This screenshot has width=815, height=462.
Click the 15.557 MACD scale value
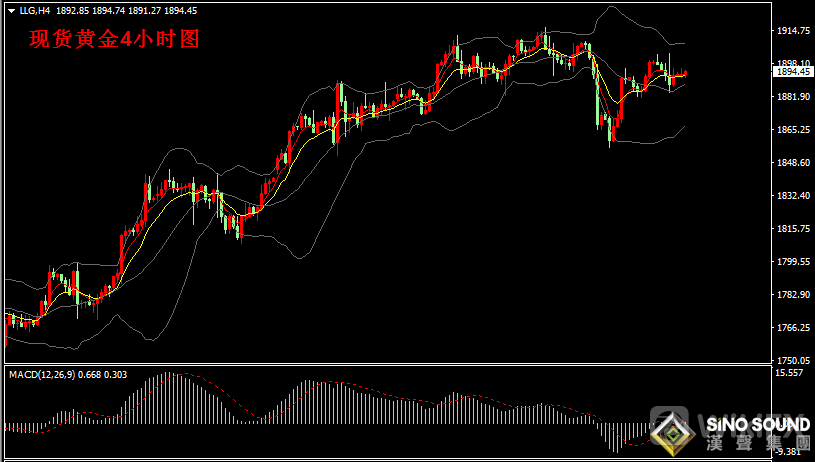tap(791, 373)
